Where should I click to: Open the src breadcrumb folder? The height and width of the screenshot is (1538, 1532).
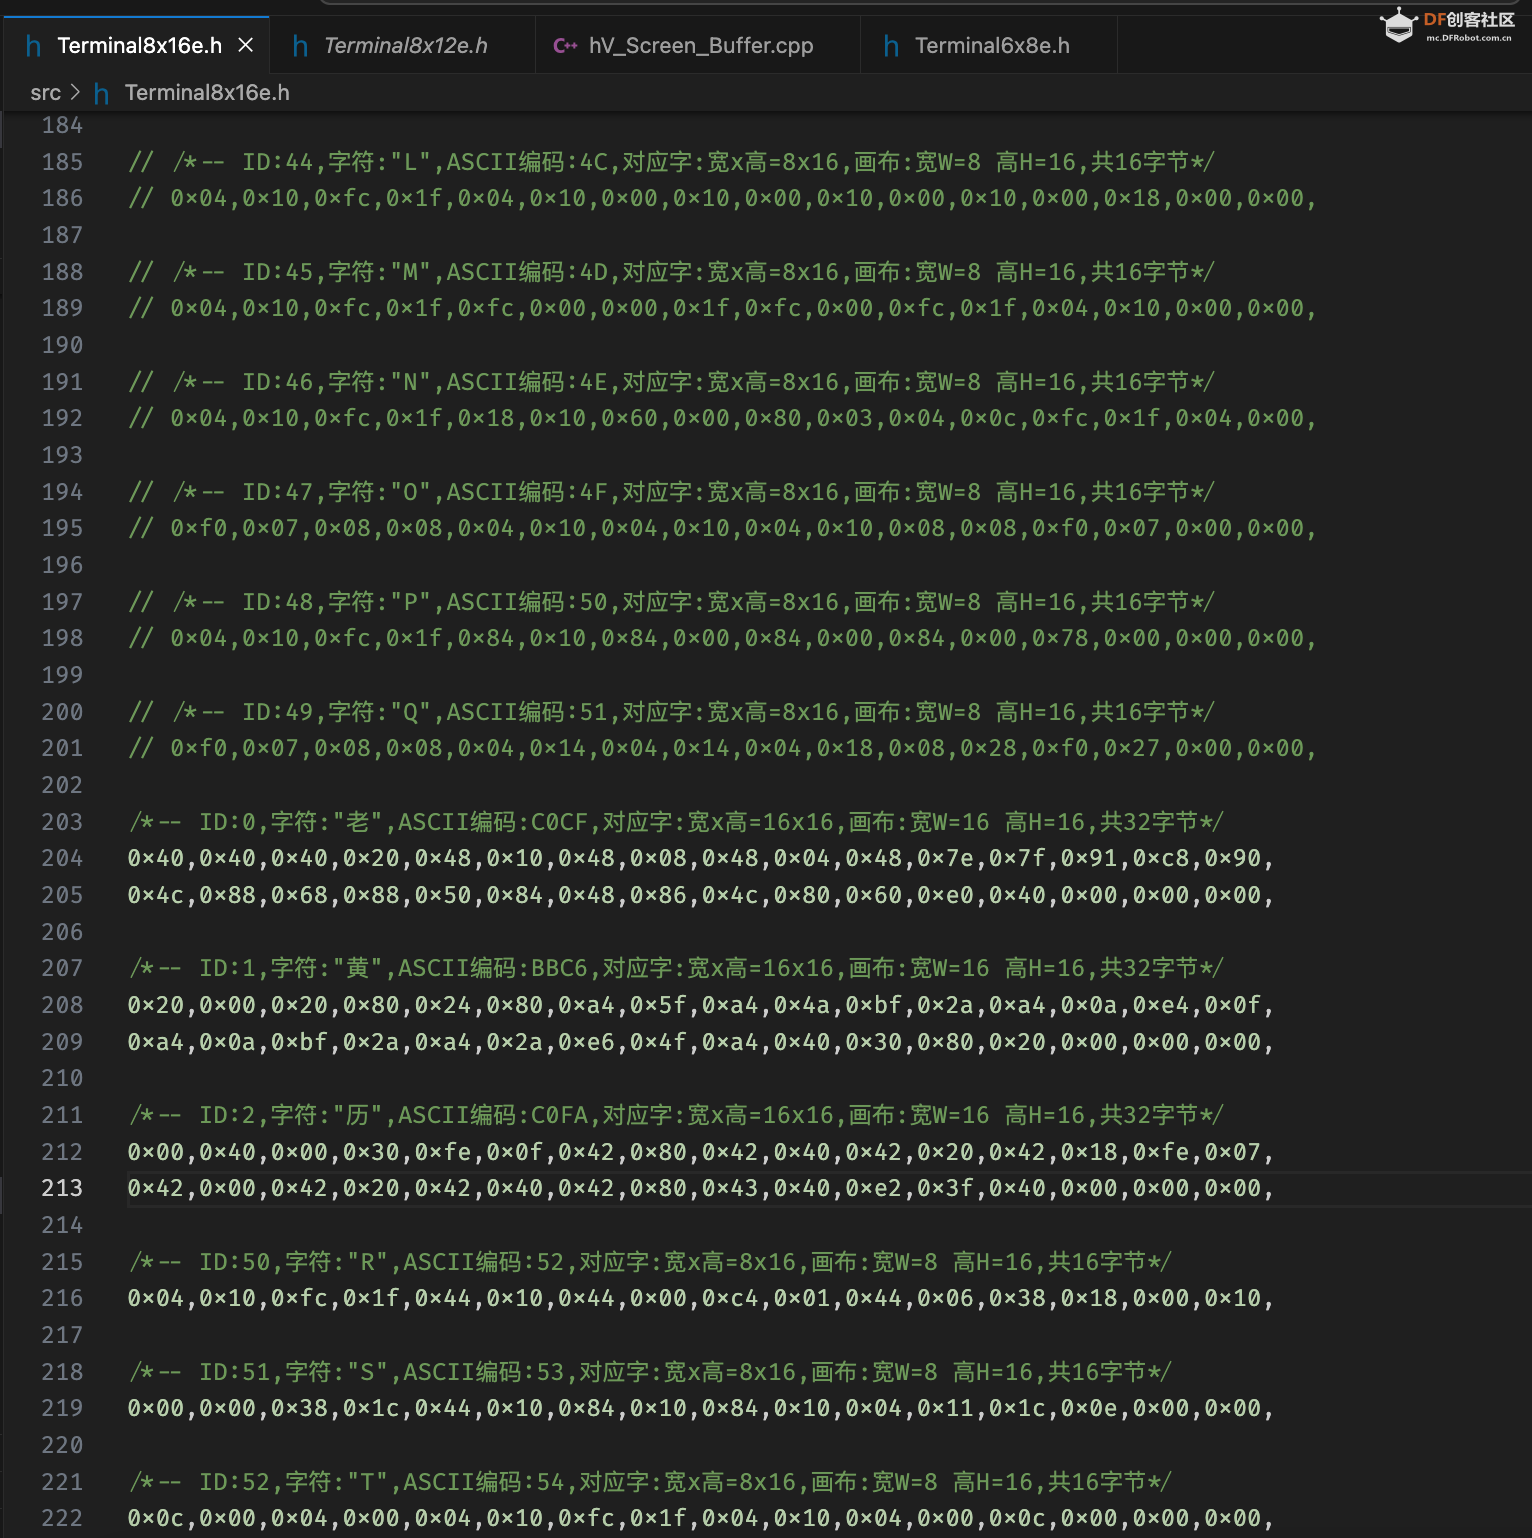(x=46, y=92)
